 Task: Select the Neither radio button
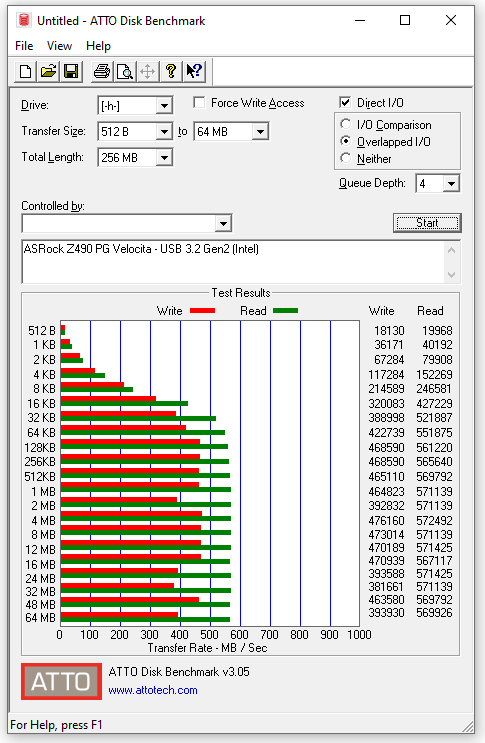[x=346, y=158]
